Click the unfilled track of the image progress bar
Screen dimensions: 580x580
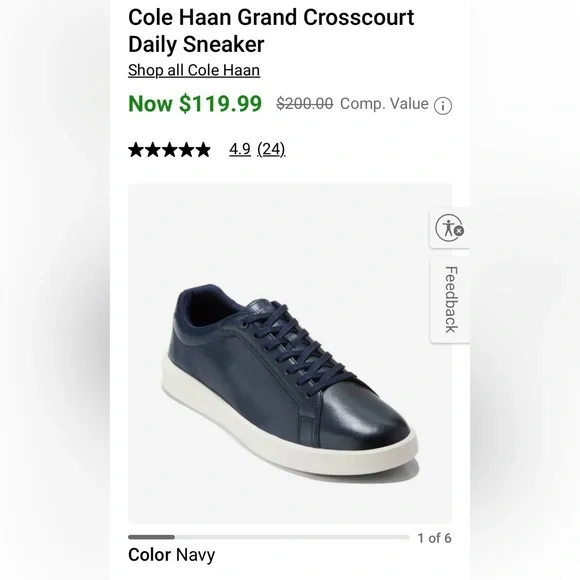[292, 537]
